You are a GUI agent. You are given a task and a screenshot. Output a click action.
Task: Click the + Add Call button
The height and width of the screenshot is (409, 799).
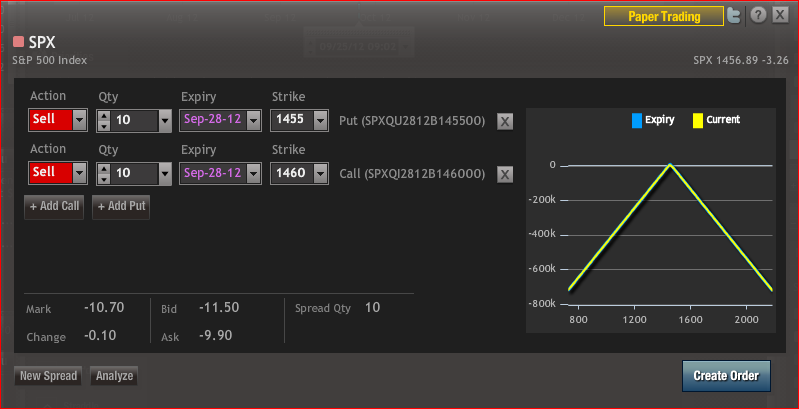coord(54,207)
